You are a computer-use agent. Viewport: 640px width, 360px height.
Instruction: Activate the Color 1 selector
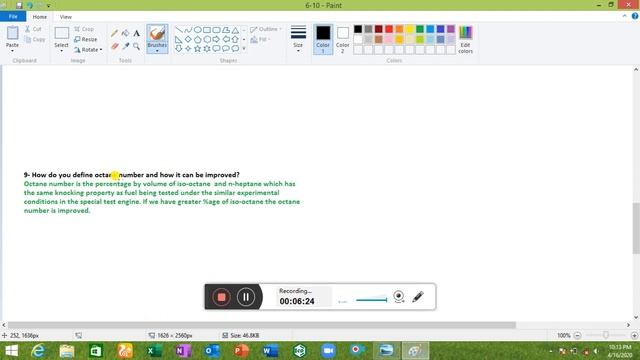pyautogui.click(x=323, y=39)
